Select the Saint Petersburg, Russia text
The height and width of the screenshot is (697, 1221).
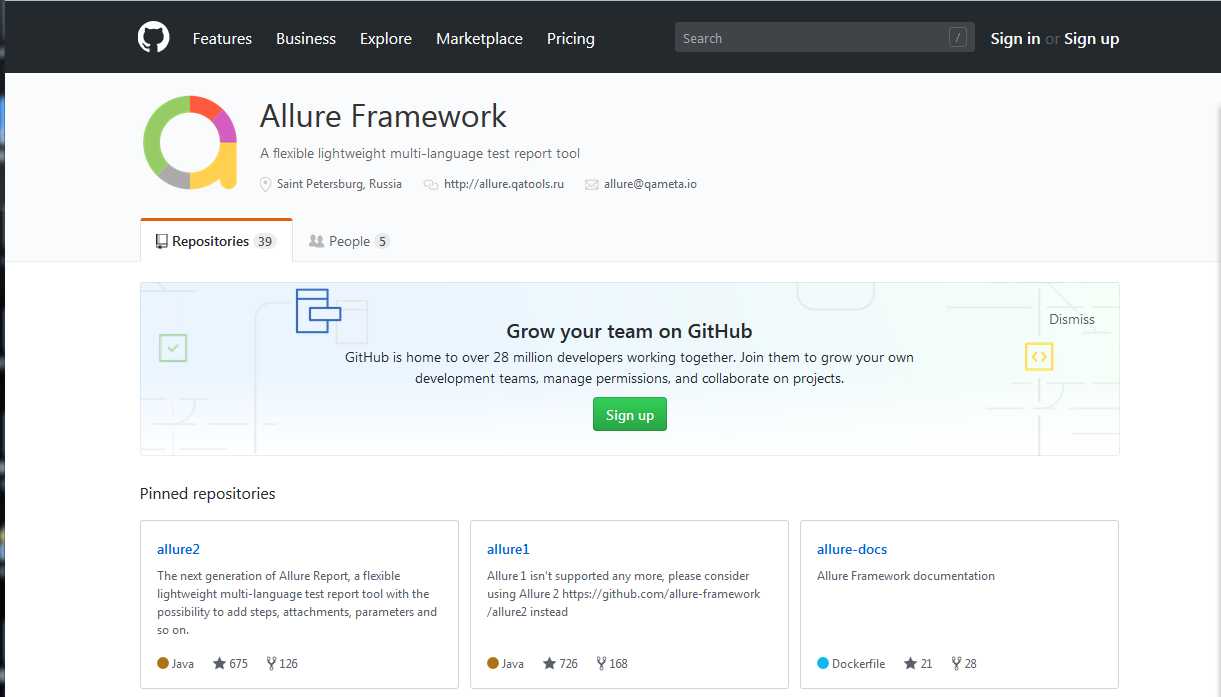339,184
